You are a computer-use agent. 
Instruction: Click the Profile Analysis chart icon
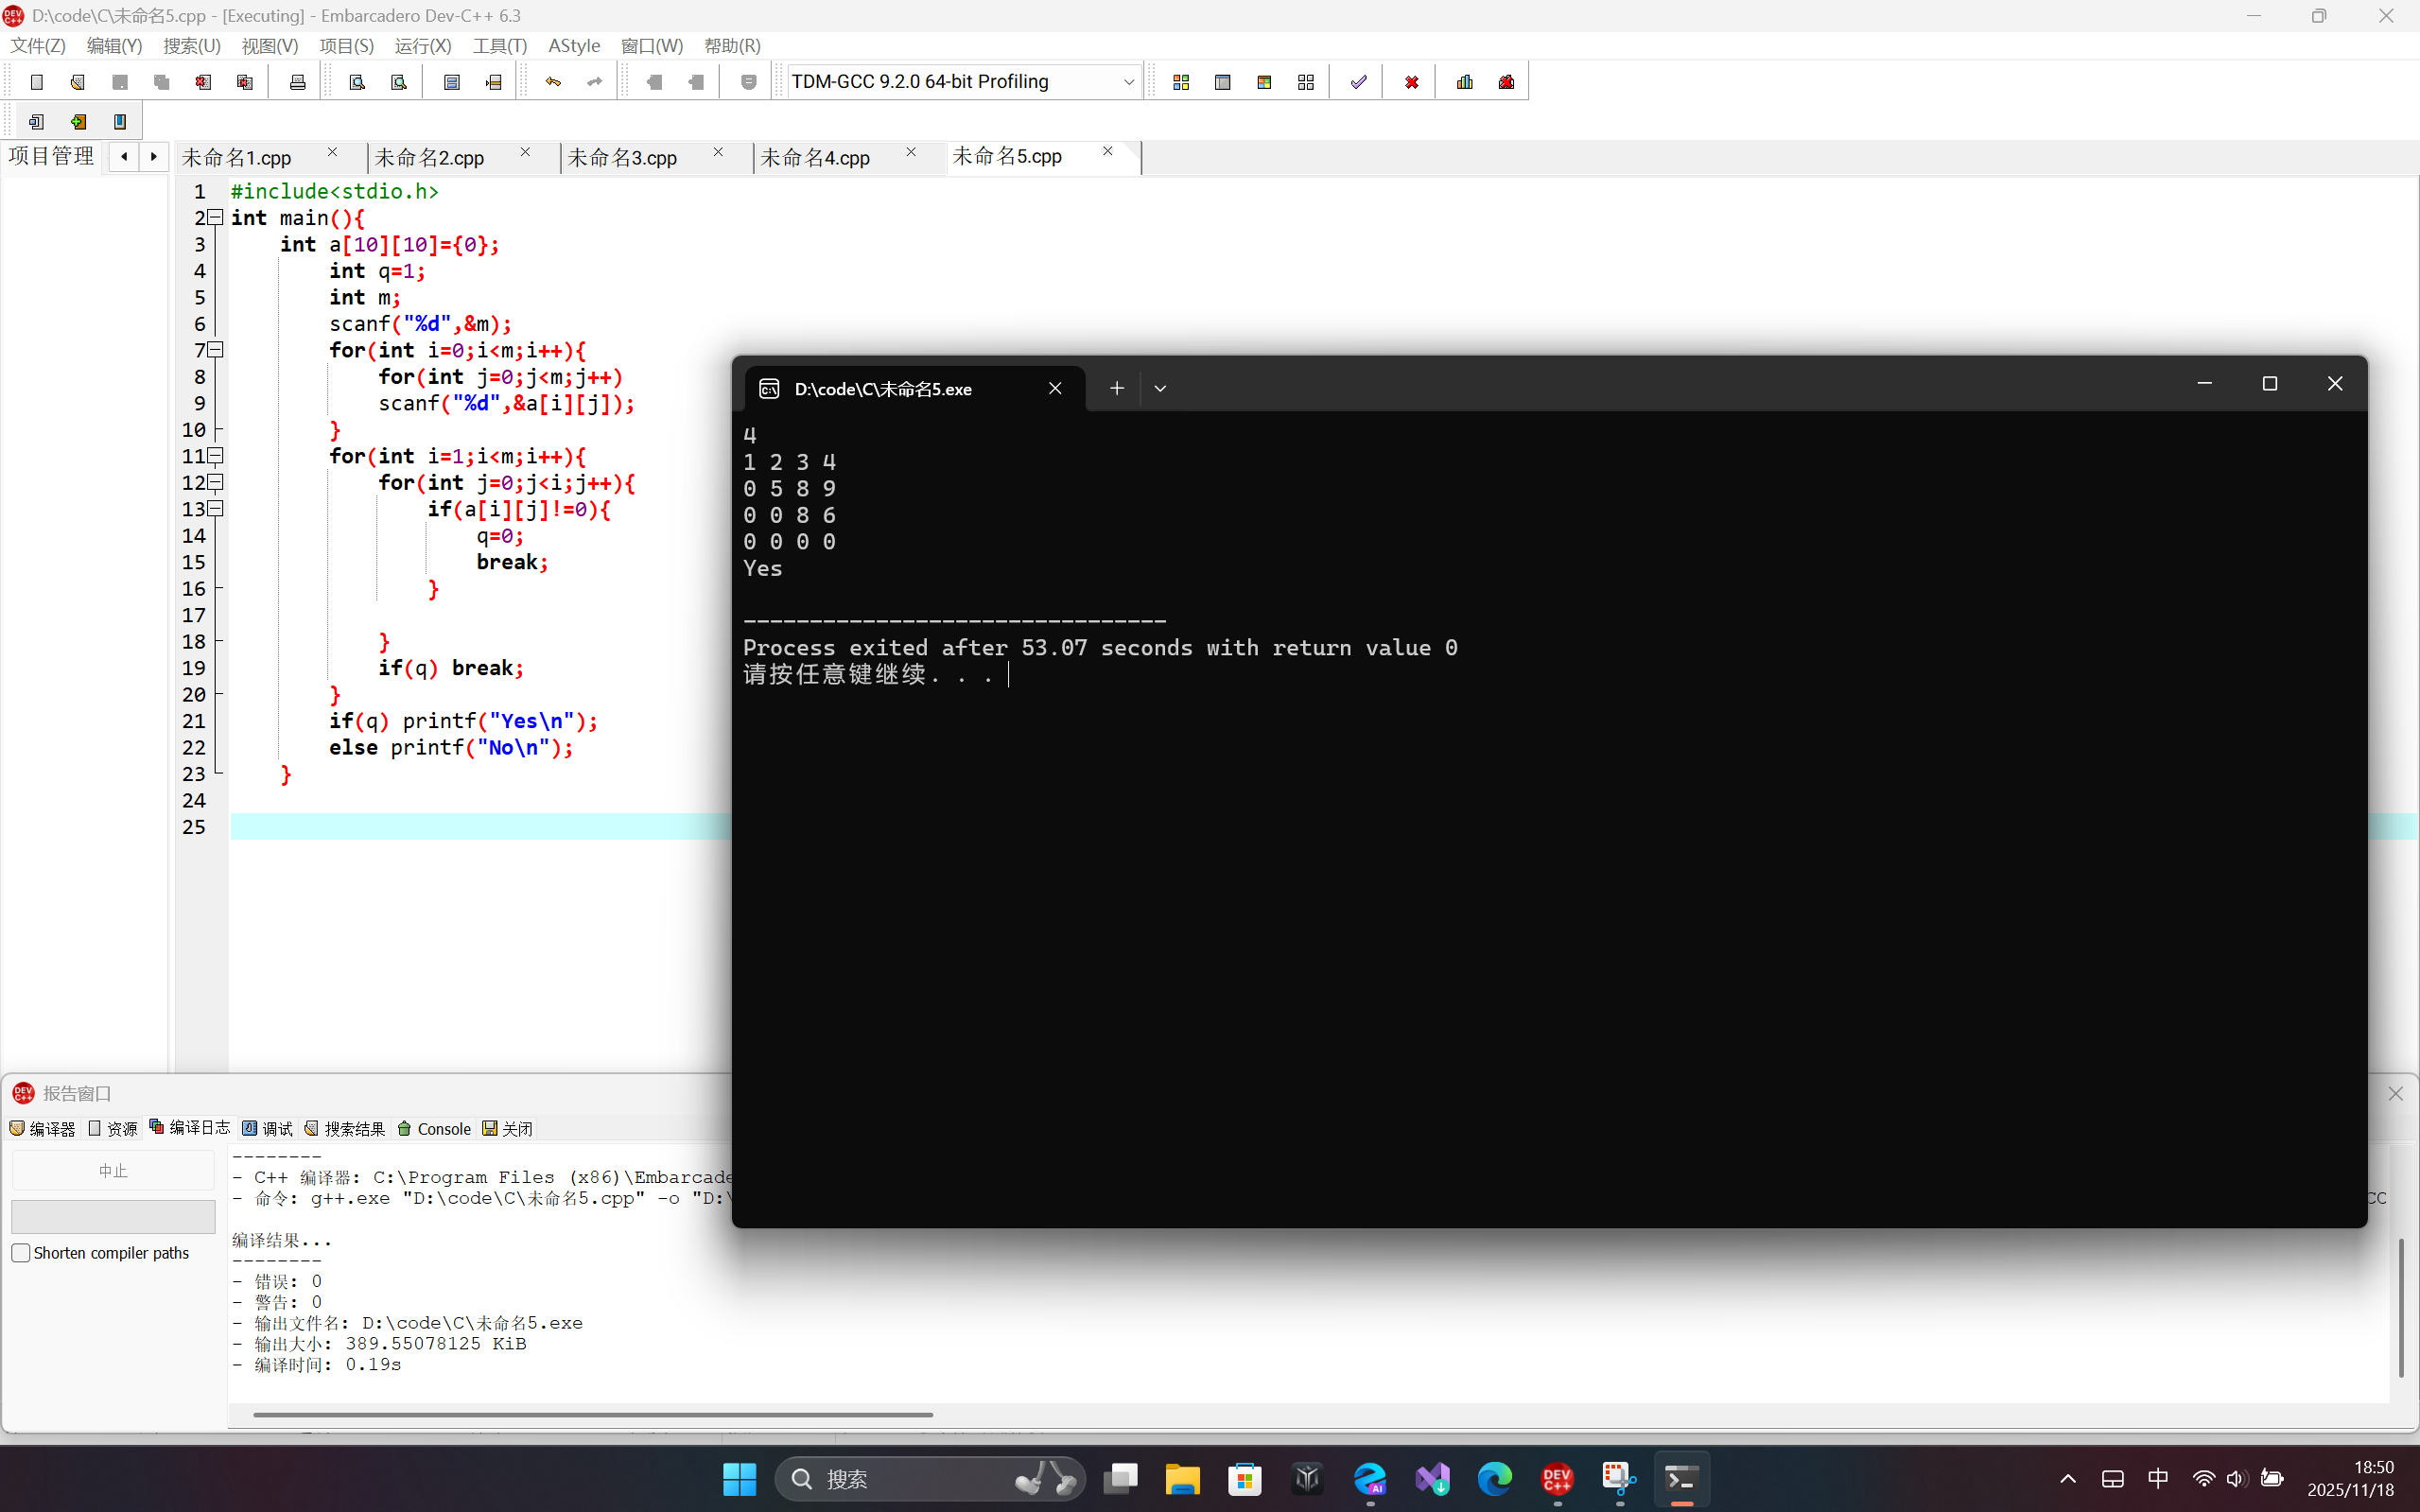(x=1465, y=82)
